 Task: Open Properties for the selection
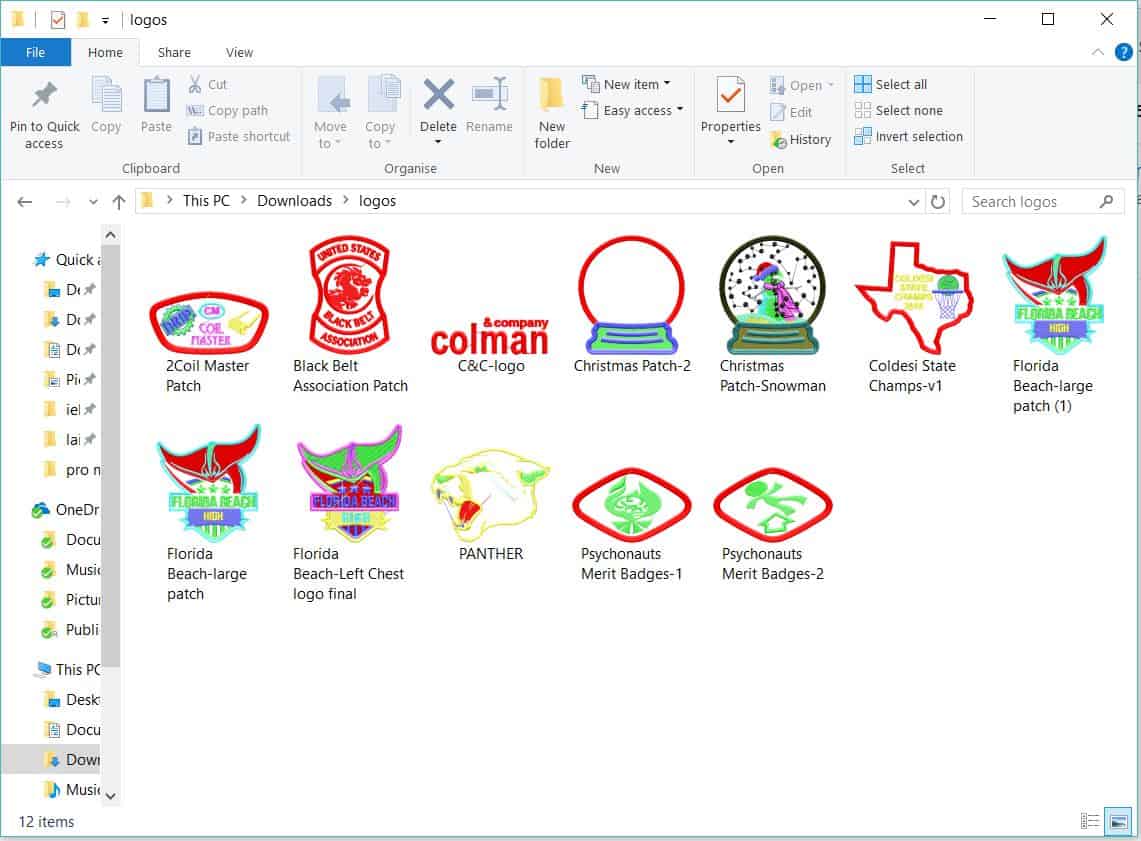coord(729,110)
